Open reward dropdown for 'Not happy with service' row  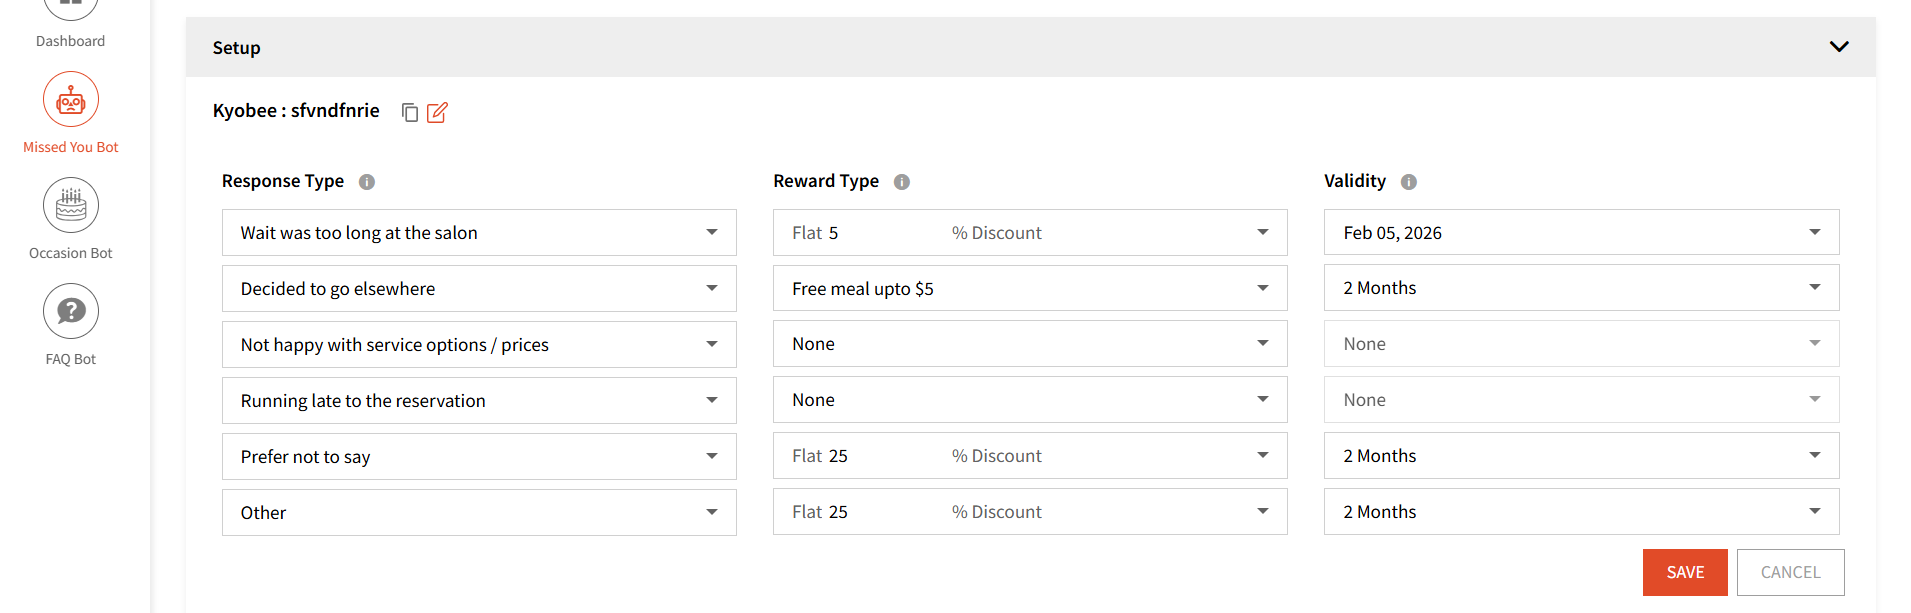click(x=1030, y=344)
